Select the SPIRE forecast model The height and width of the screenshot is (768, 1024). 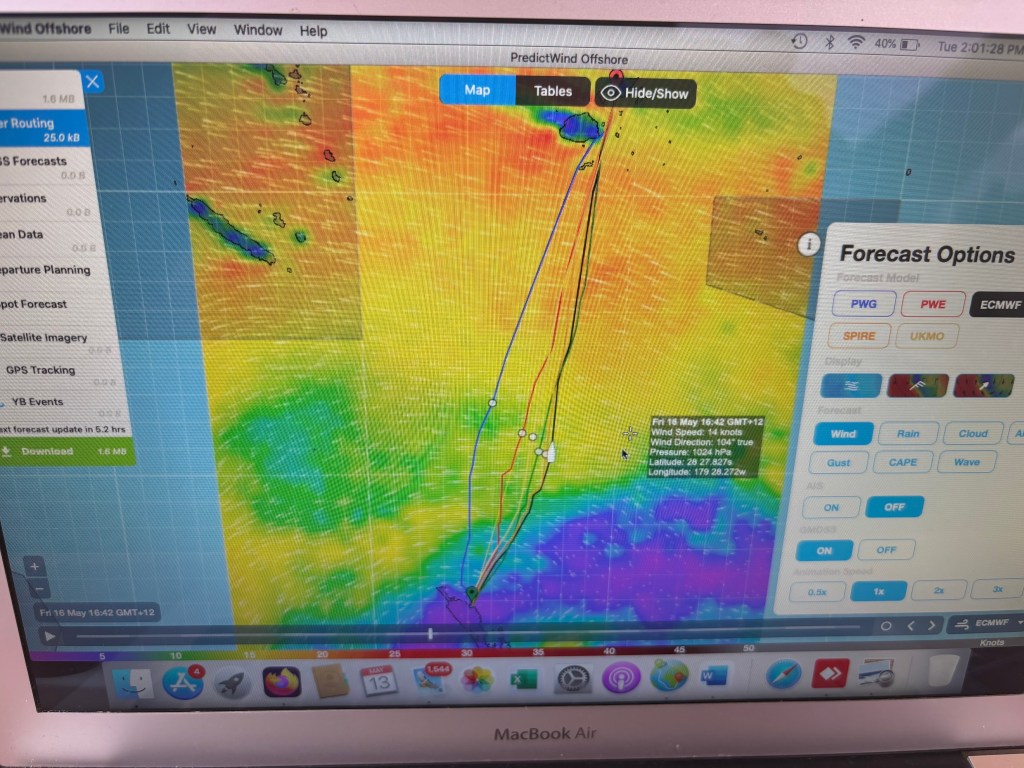tap(859, 336)
